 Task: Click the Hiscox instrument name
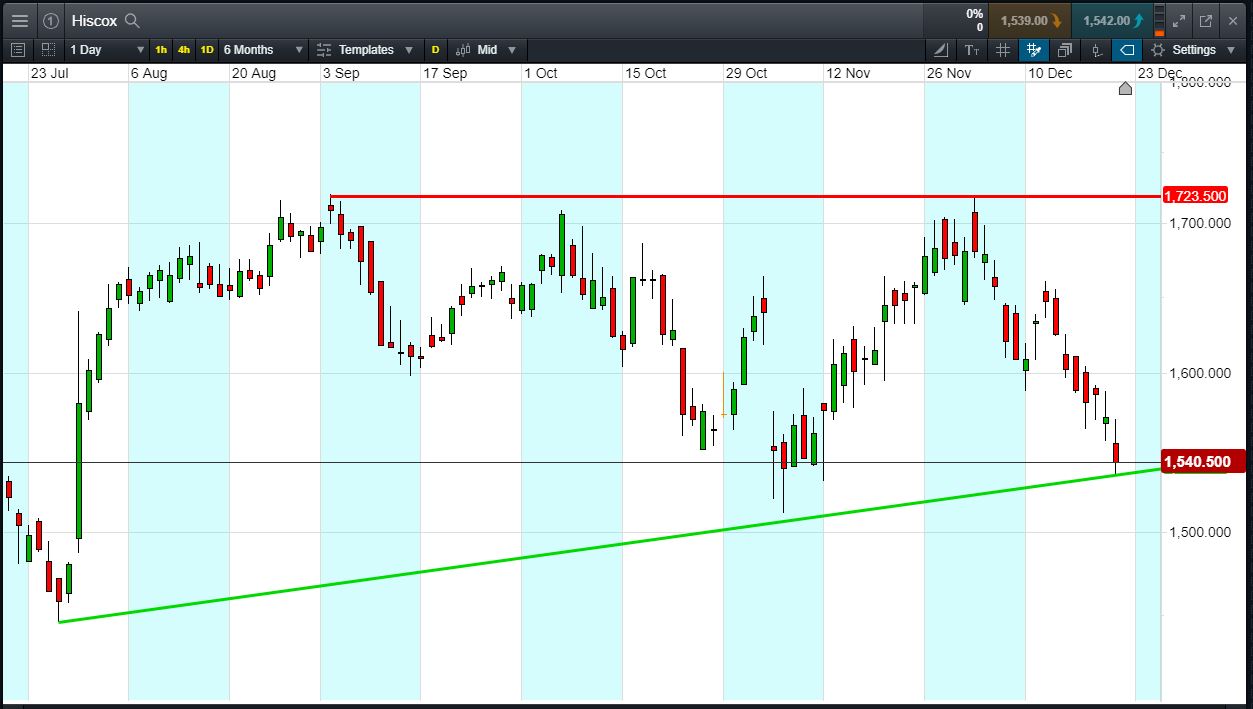click(95, 20)
